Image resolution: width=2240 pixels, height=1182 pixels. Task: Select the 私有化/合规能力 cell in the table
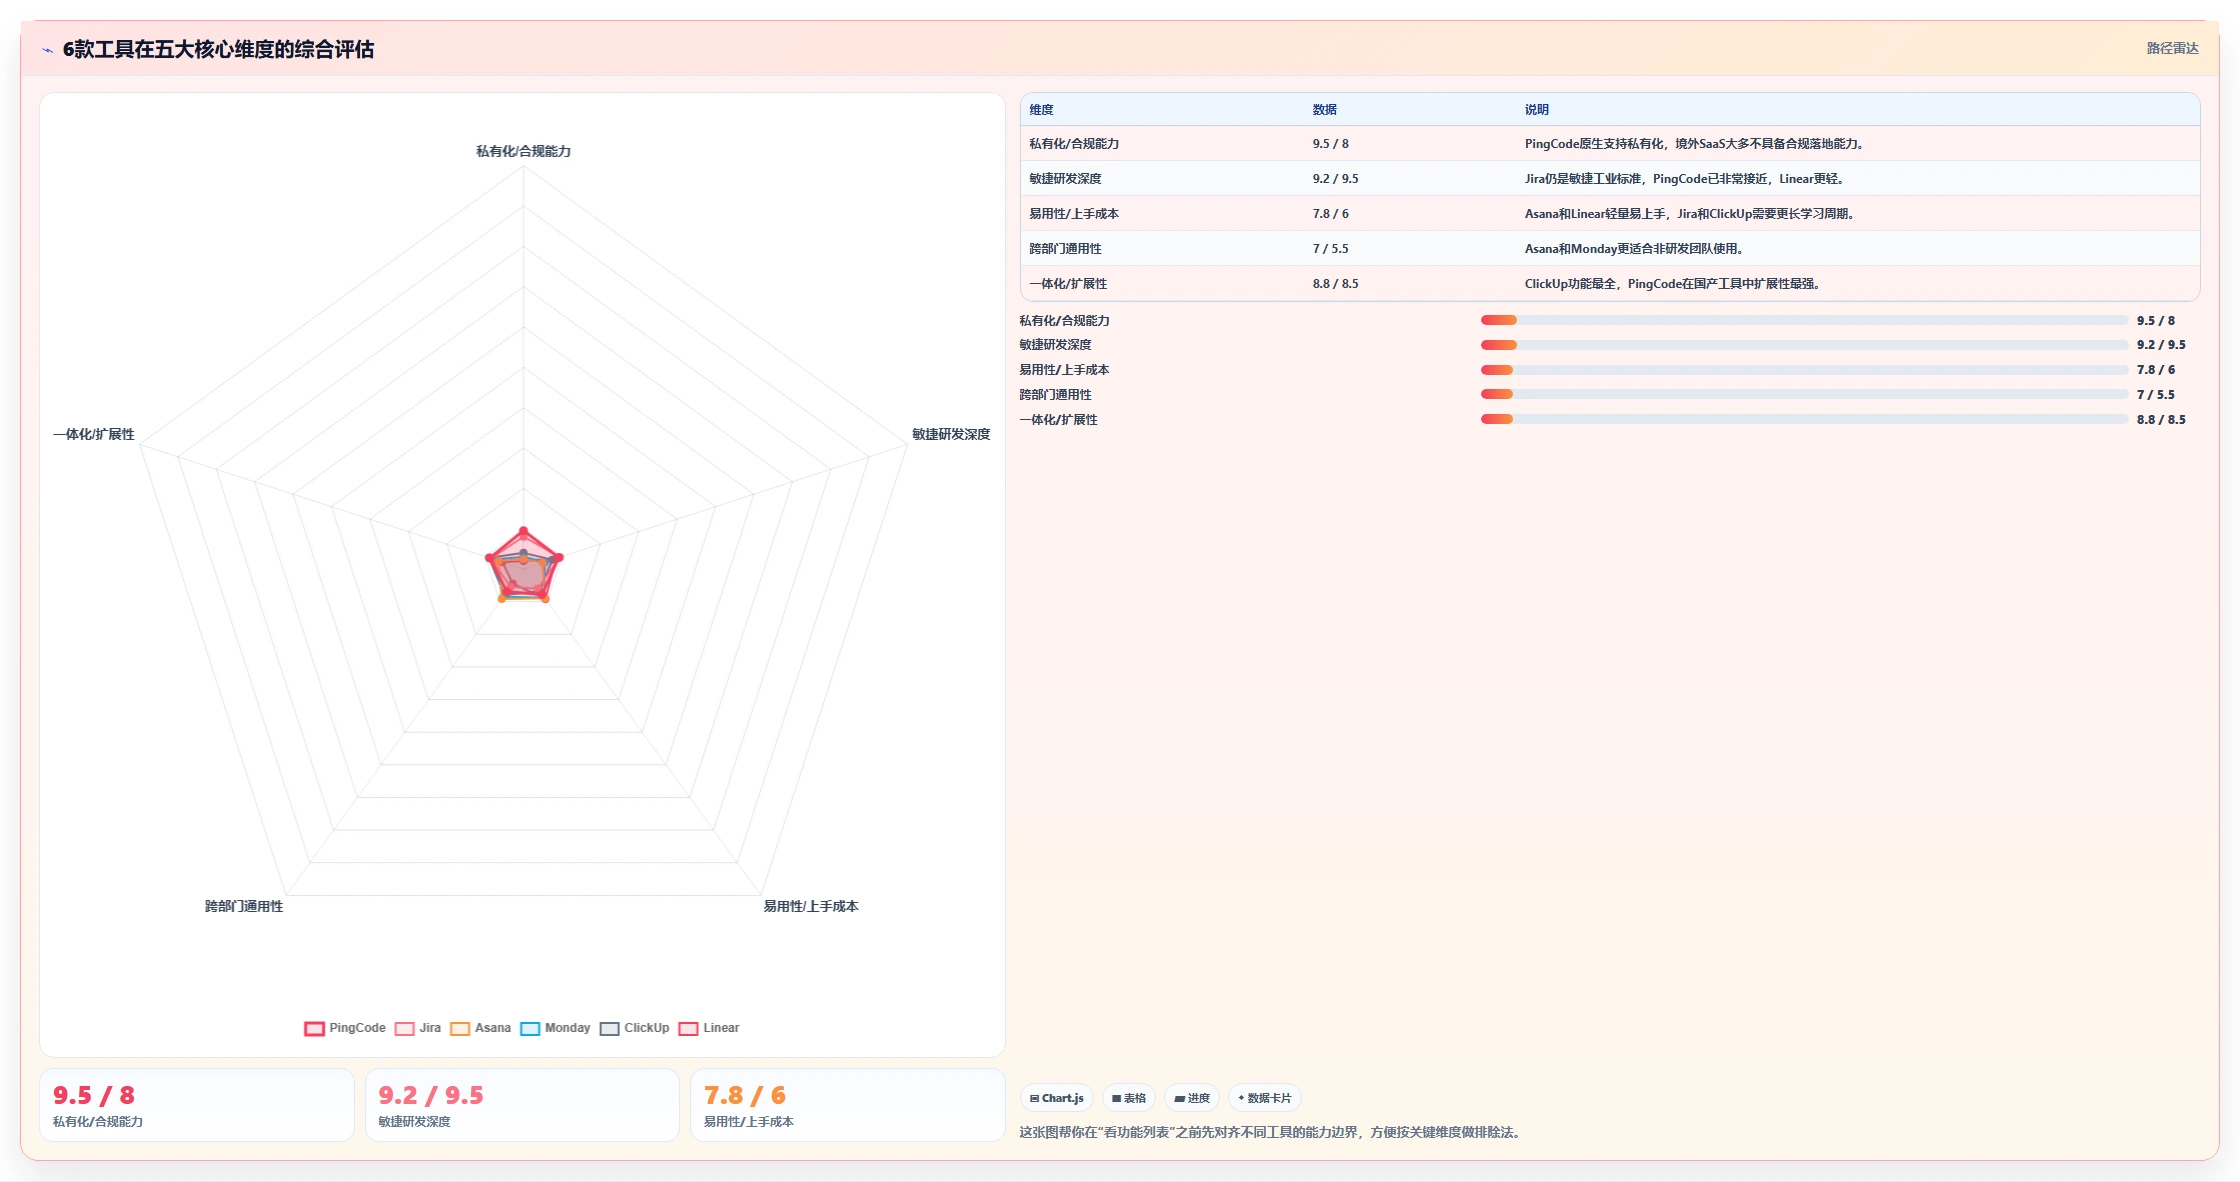(1074, 144)
